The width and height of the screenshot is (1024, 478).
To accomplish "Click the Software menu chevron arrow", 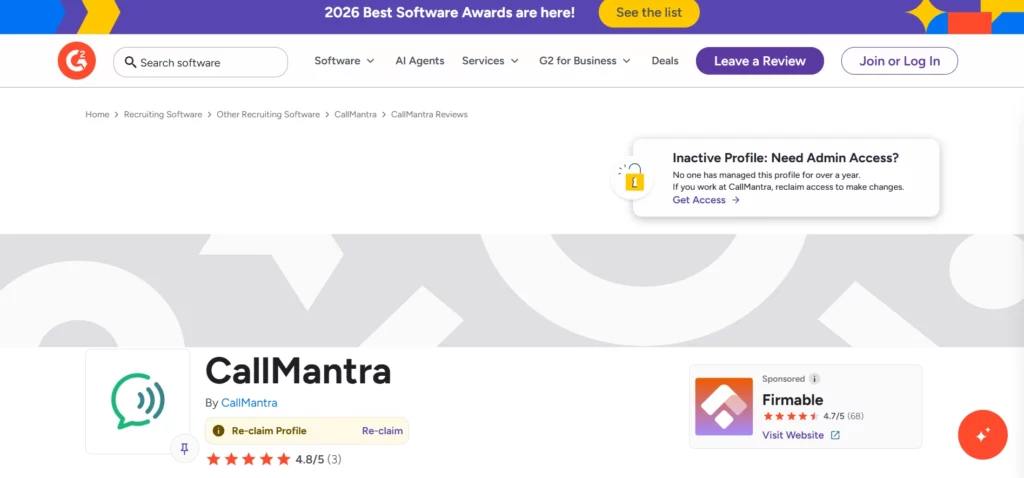I will [370, 61].
